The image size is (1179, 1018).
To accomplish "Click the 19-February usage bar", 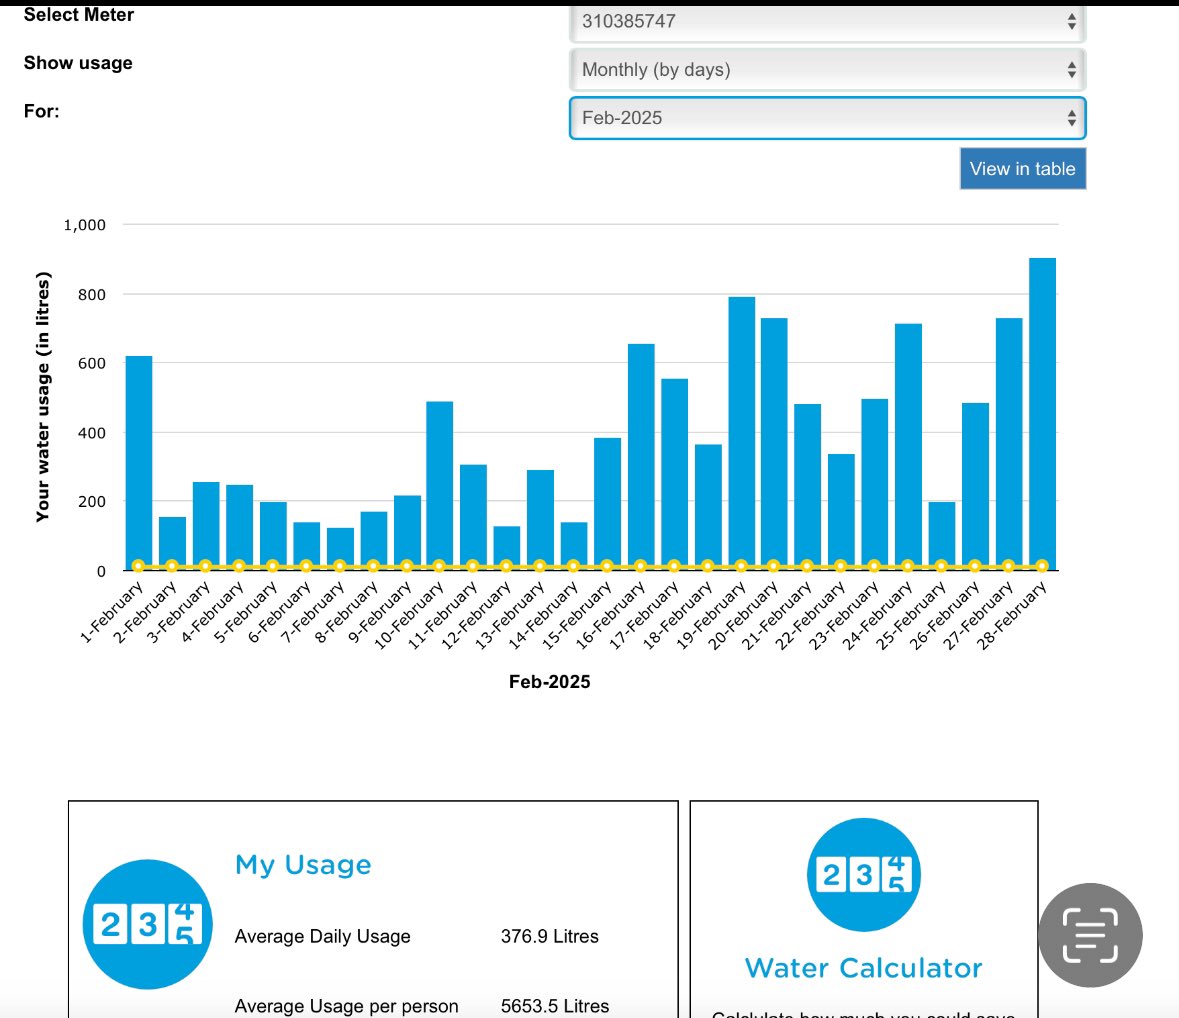I will [x=741, y=433].
